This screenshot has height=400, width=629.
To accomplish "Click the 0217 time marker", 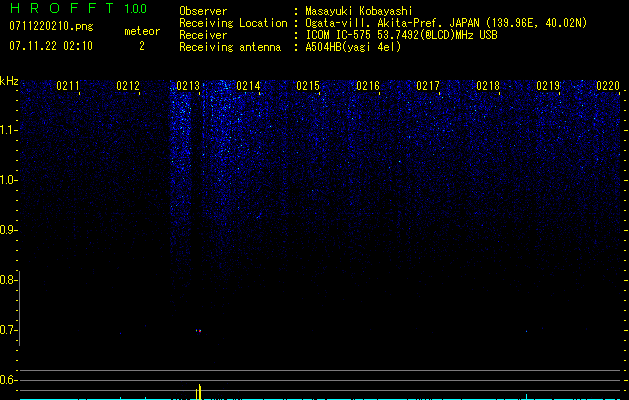I will click(428, 86).
